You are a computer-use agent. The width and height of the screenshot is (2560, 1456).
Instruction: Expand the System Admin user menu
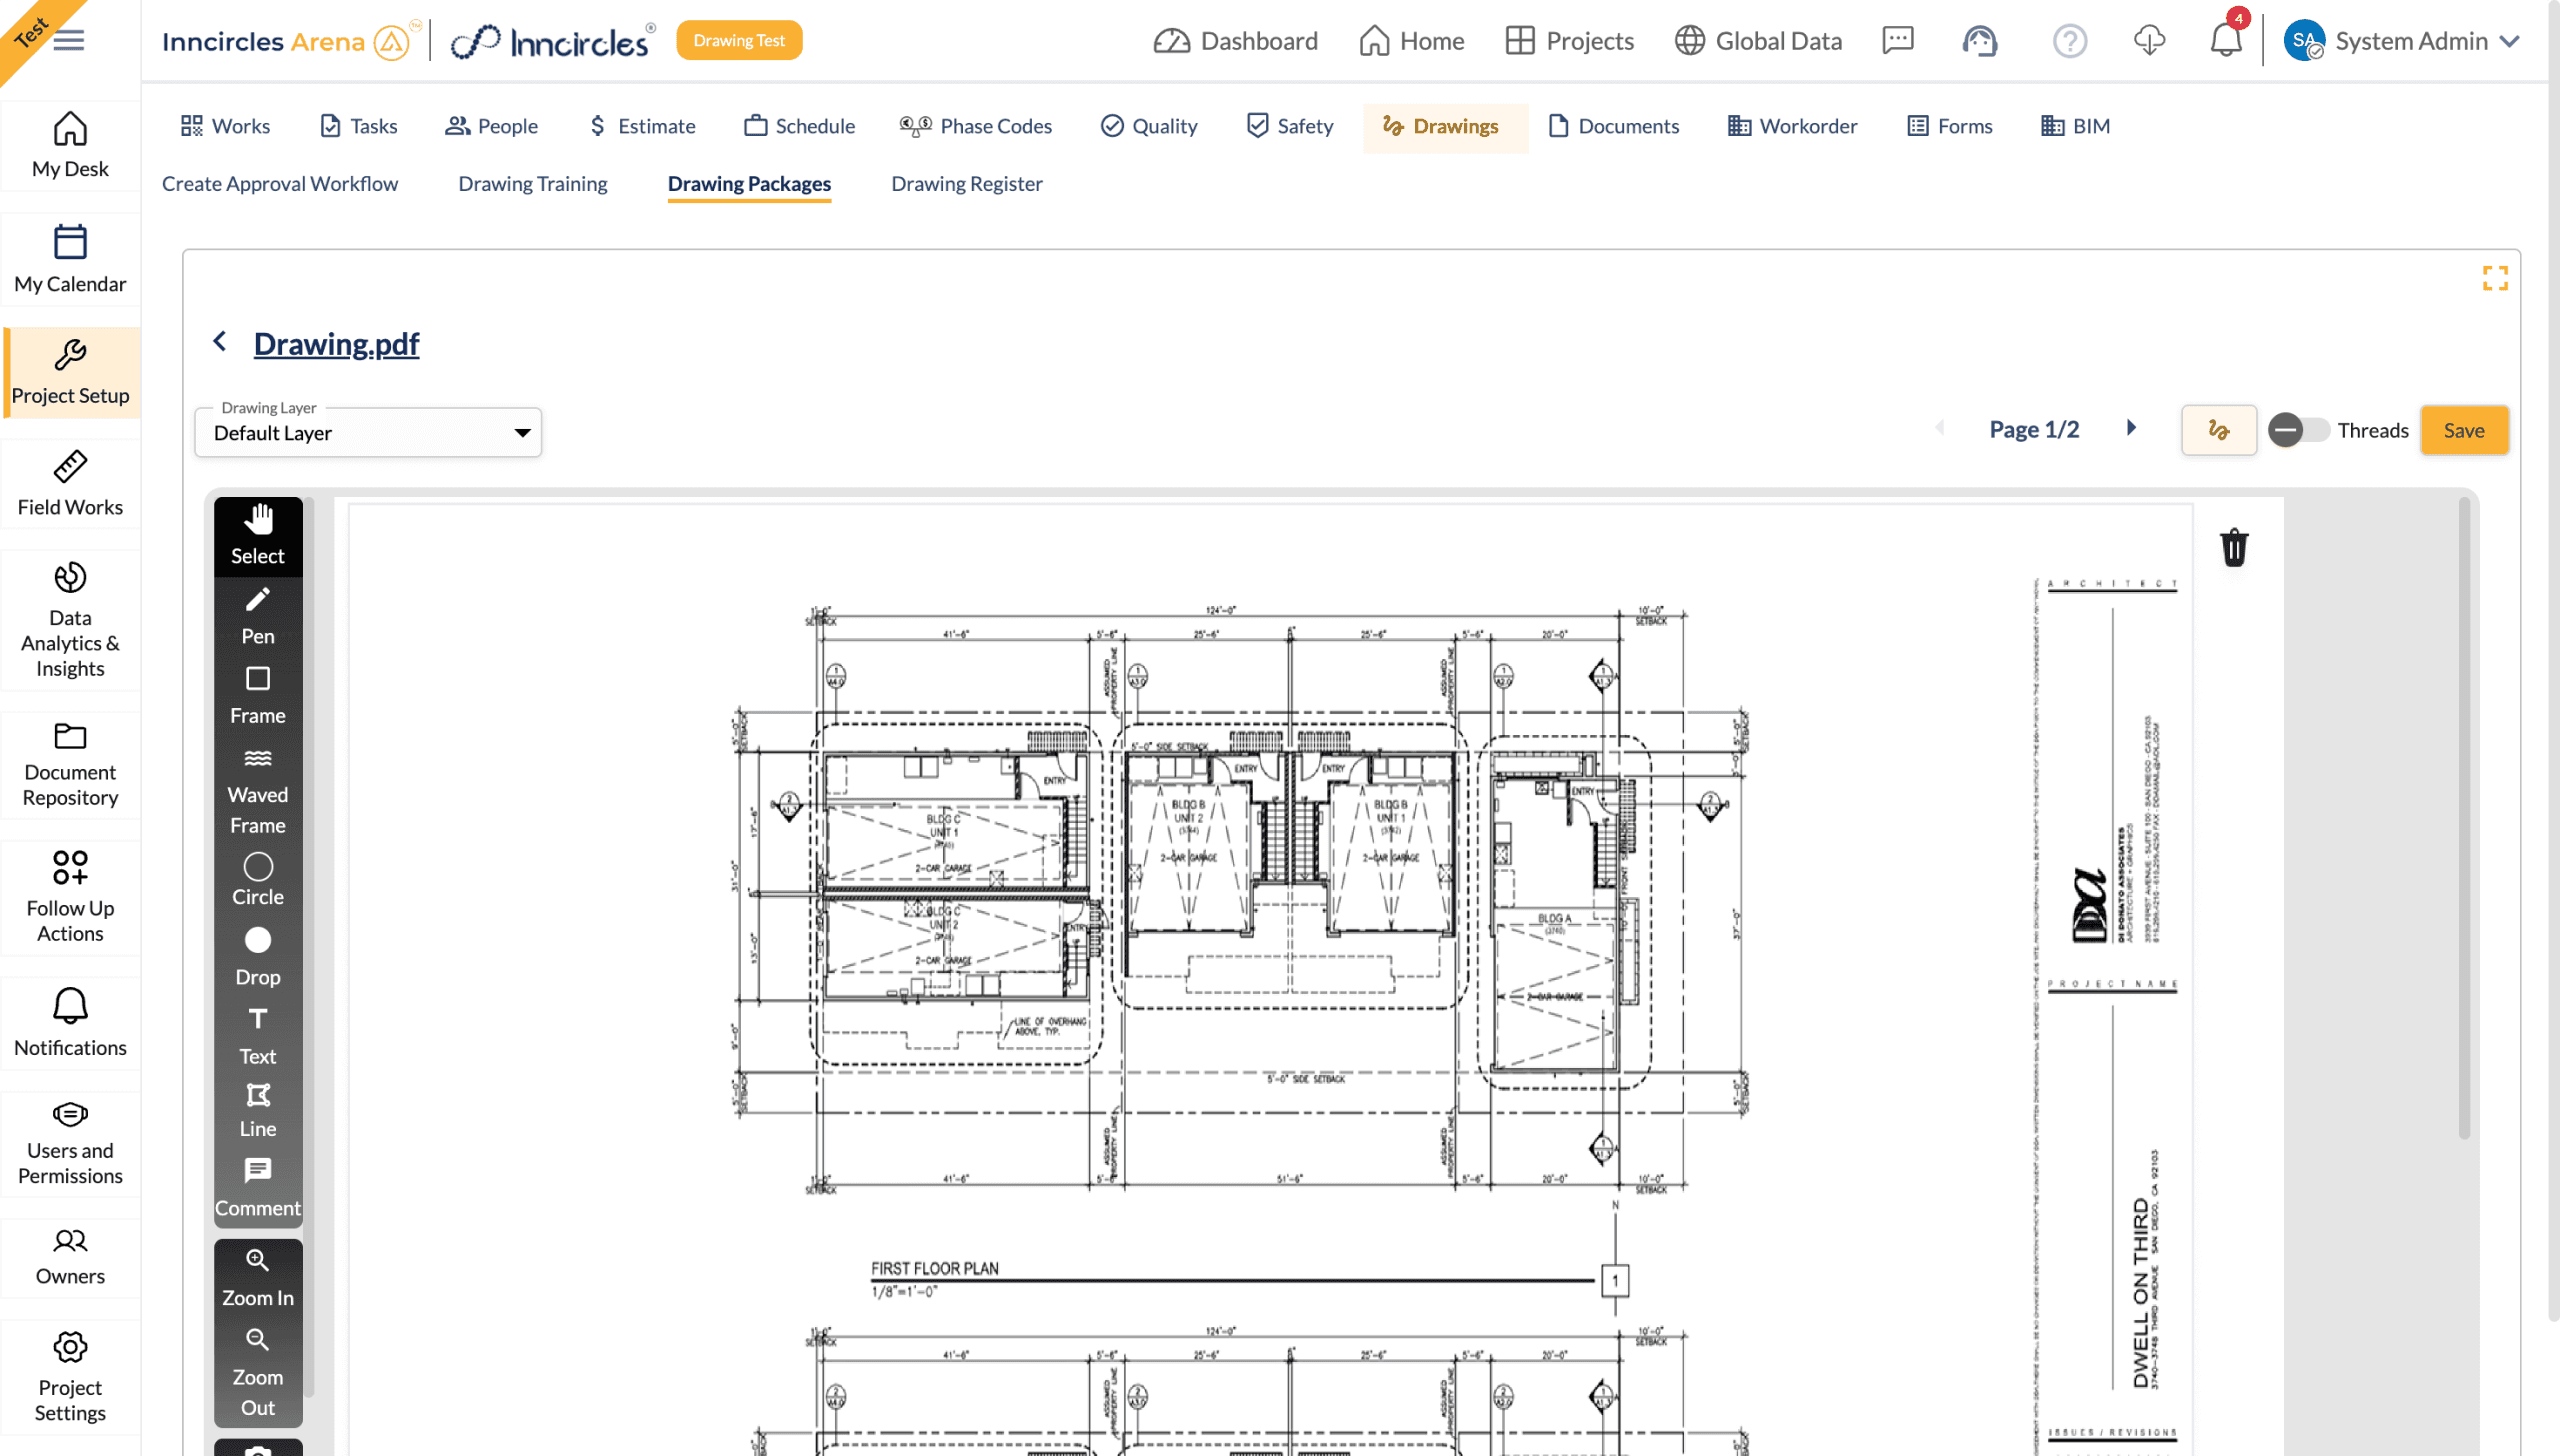coord(2401,41)
